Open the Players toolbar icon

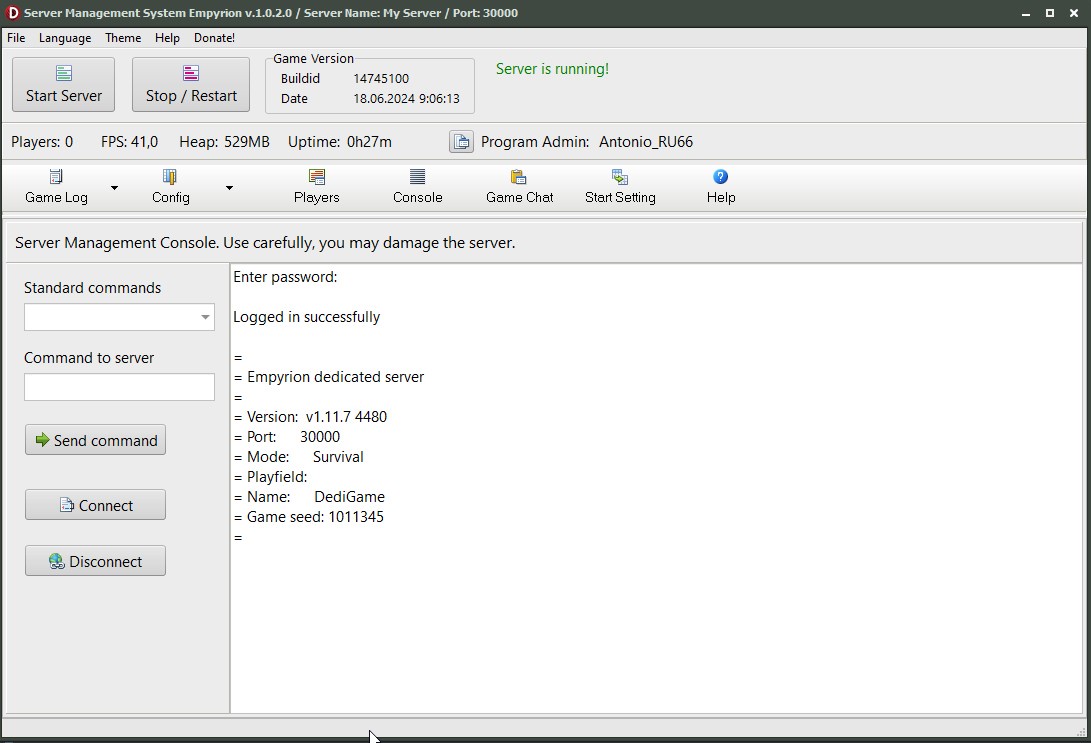click(x=317, y=186)
